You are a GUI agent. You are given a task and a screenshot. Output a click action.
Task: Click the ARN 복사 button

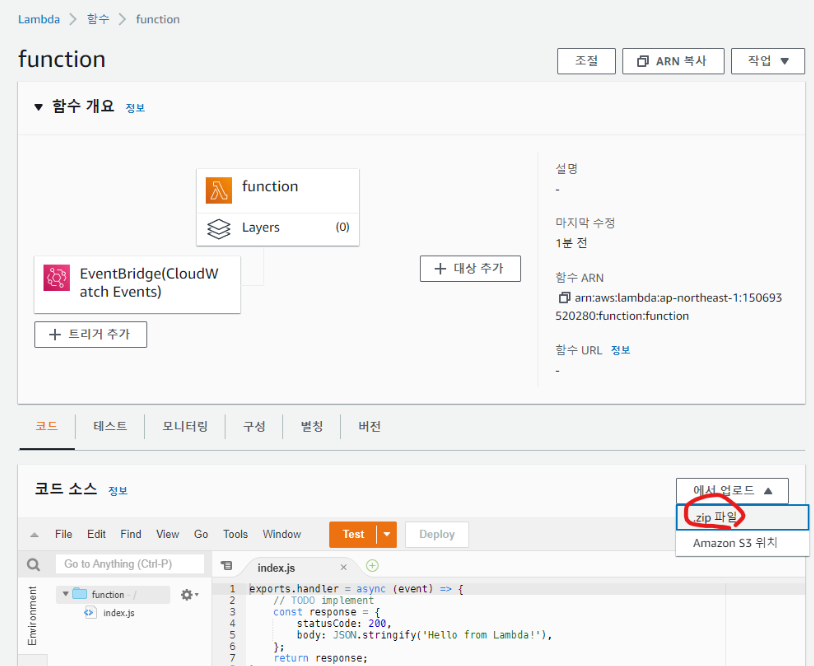click(673, 61)
